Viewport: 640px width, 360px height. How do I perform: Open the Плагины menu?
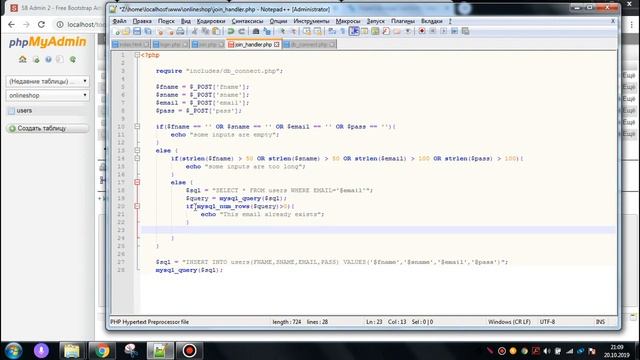click(403, 21)
